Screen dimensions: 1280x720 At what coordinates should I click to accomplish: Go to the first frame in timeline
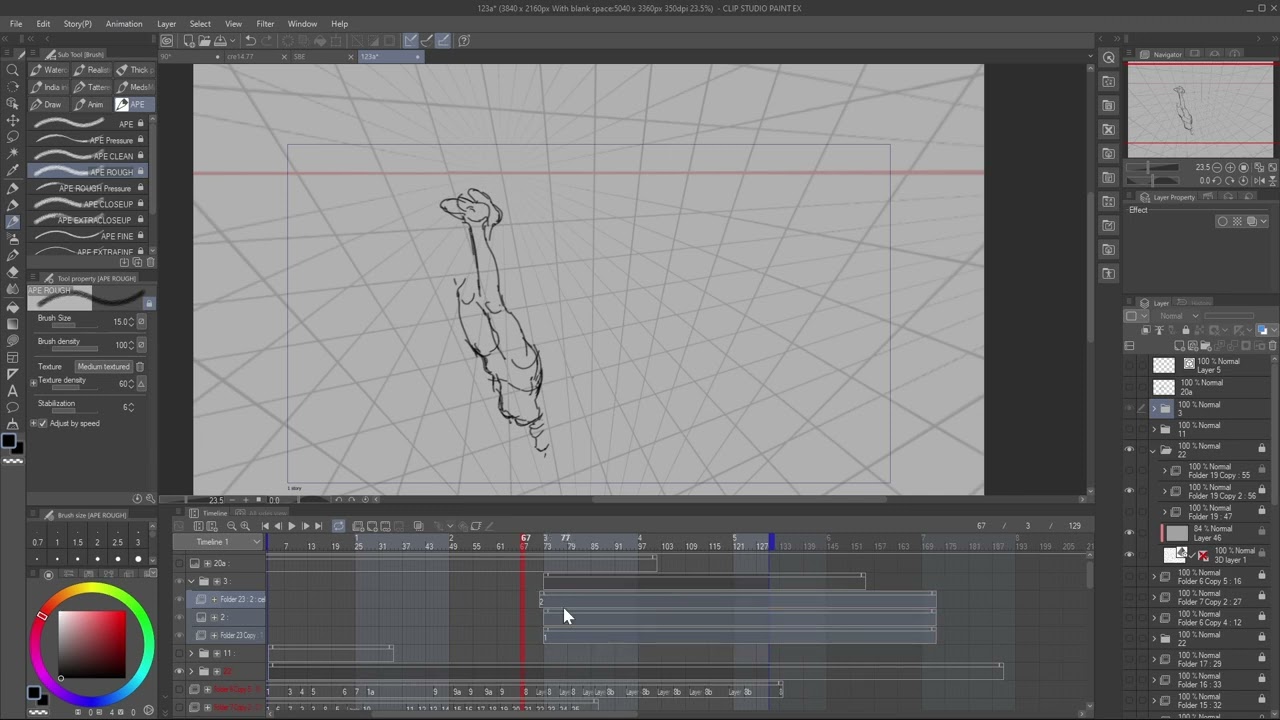[265, 526]
